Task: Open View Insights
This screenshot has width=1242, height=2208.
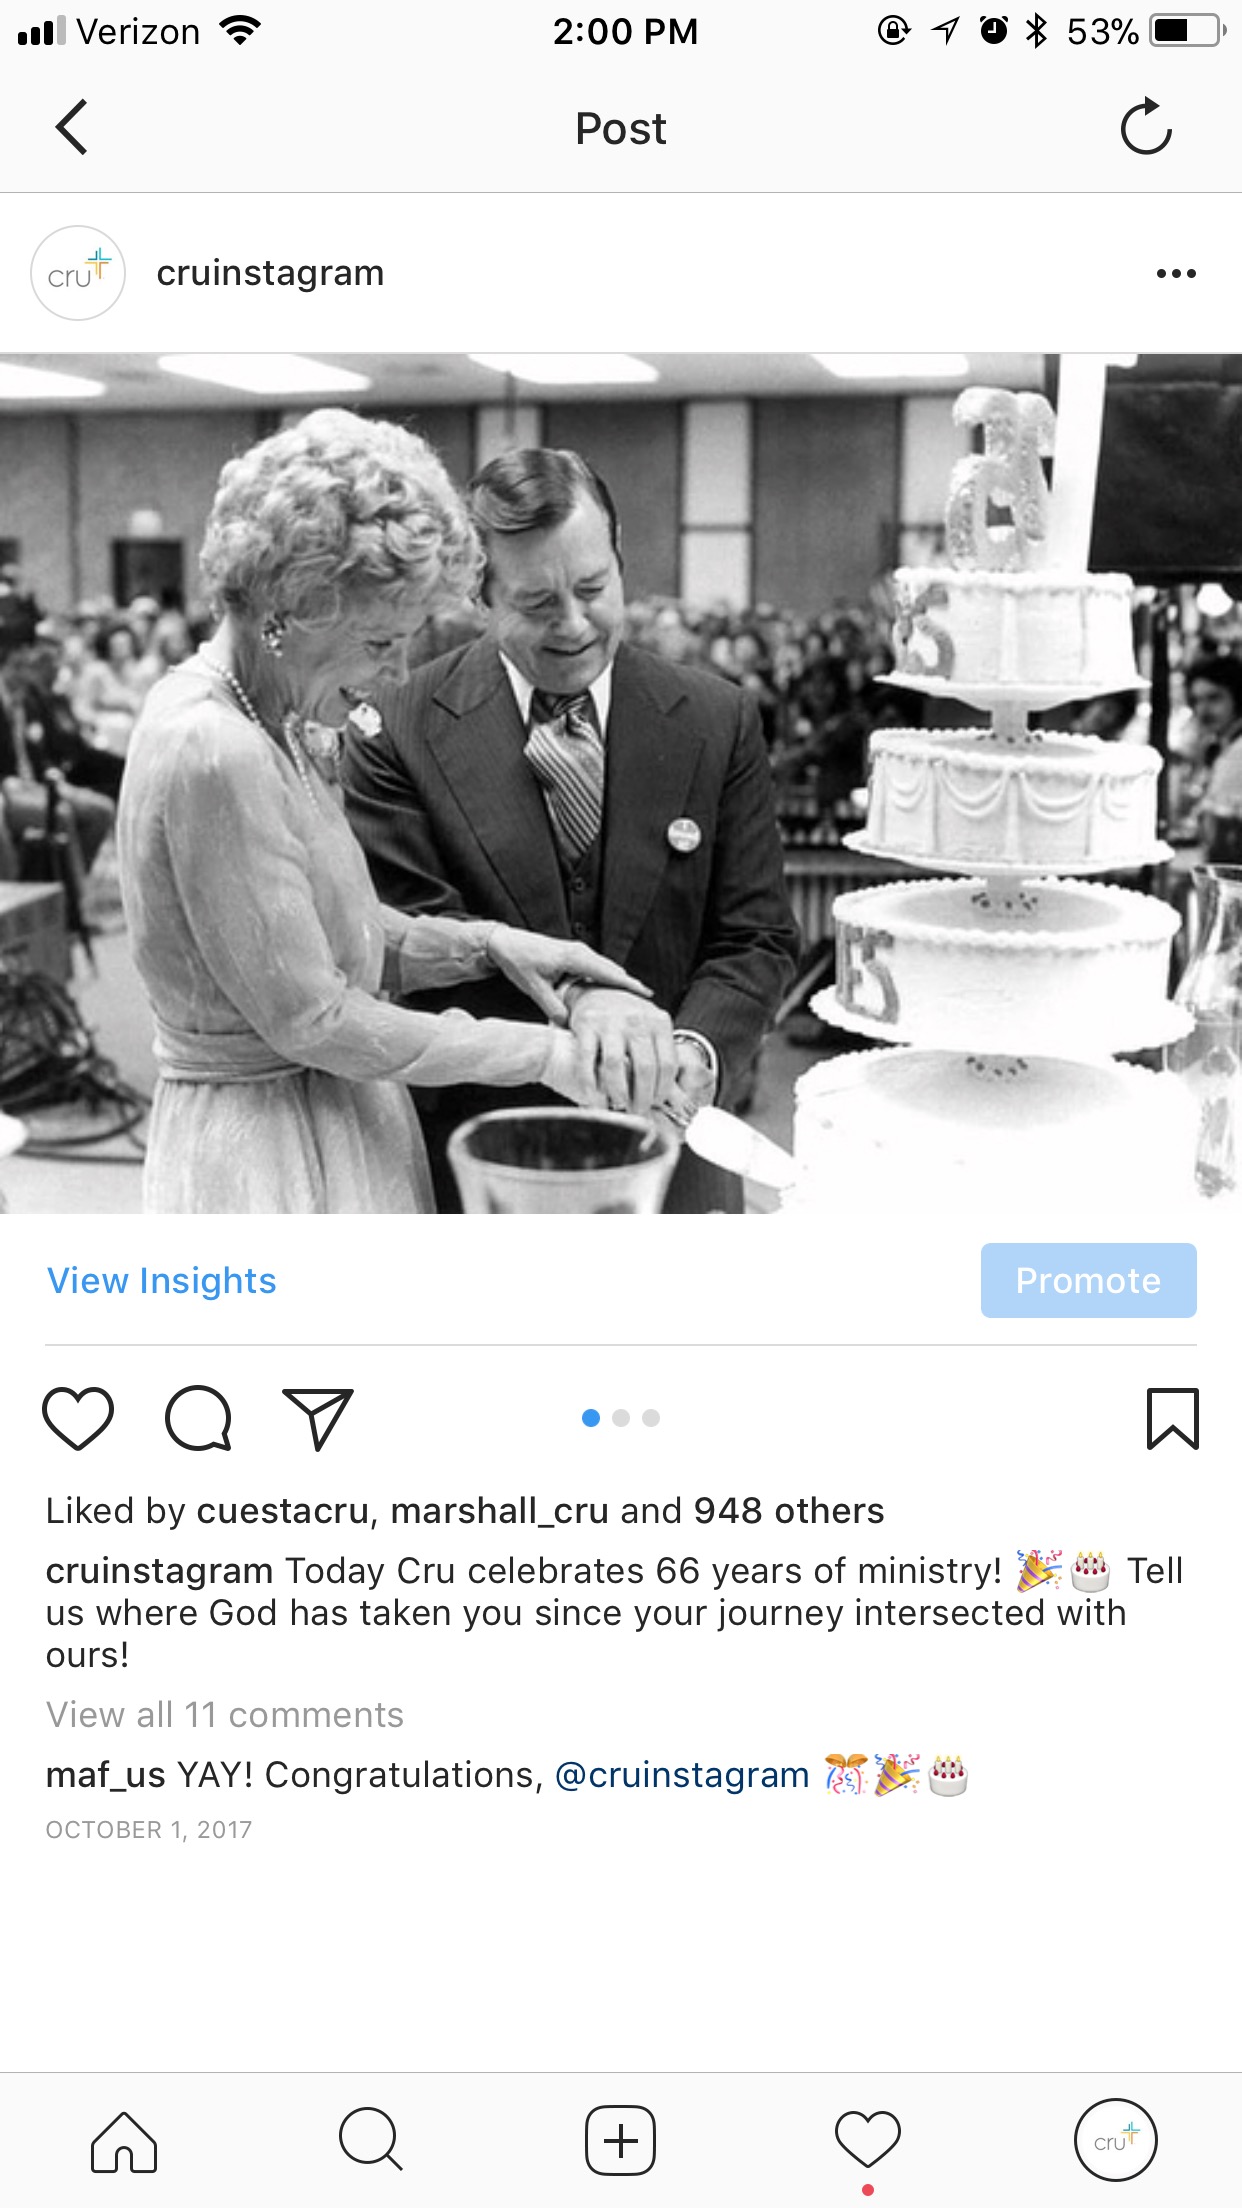Action: coord(162,1281)
